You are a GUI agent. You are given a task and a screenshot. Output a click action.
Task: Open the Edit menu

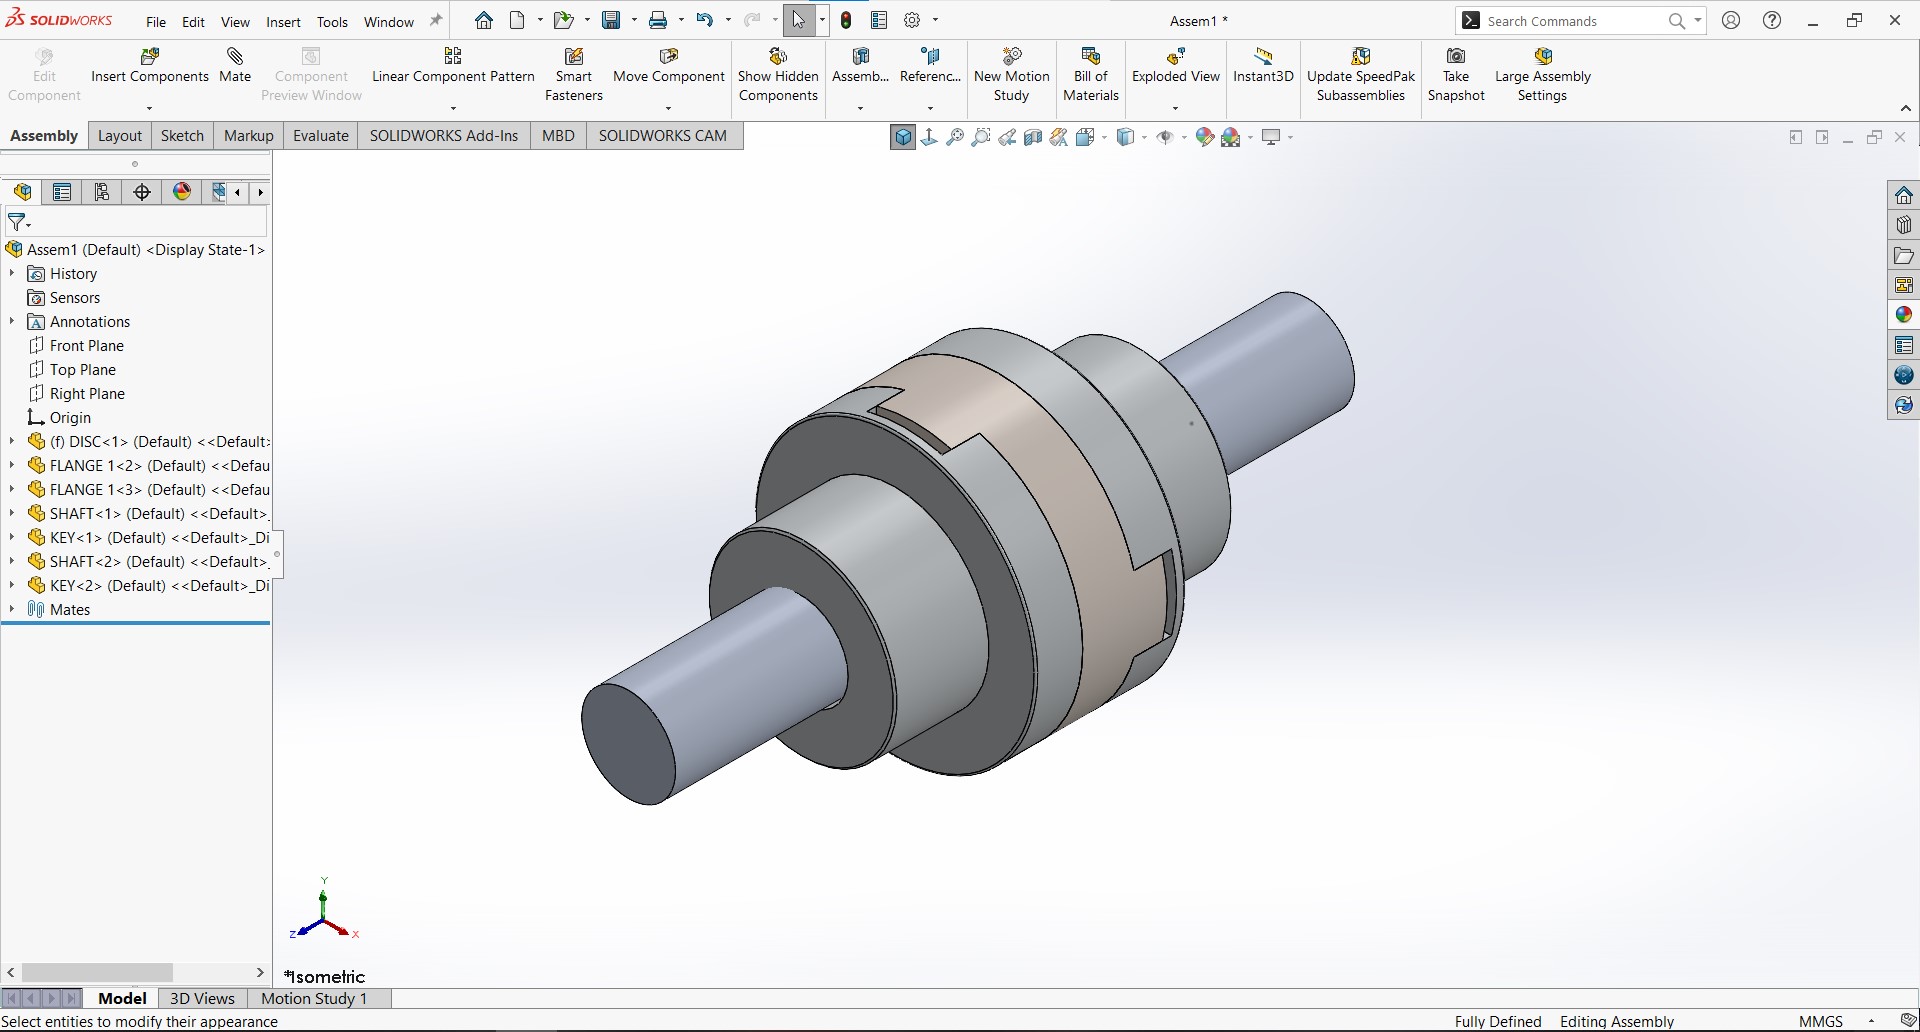click(193, 21)
